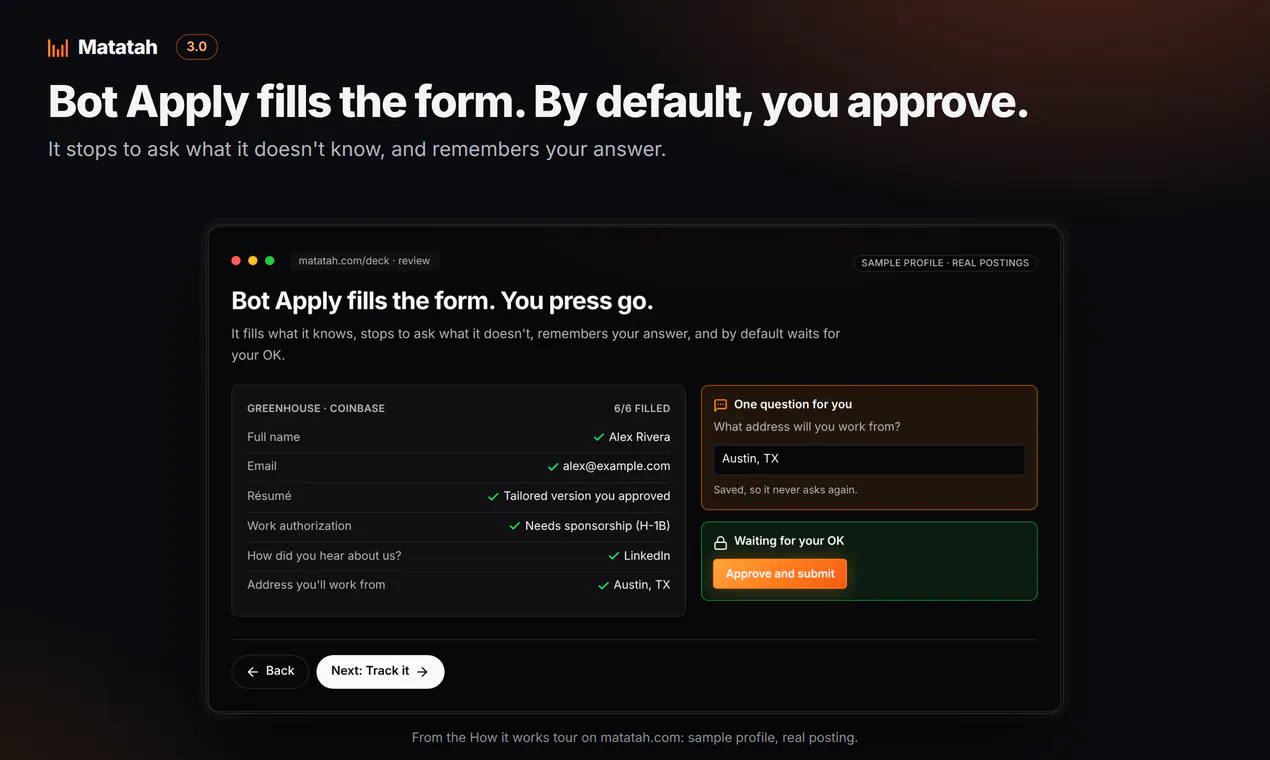Click the green window dot
Image resolution: width=1270 pixels, height=760 pixels.
pos(270,261)
